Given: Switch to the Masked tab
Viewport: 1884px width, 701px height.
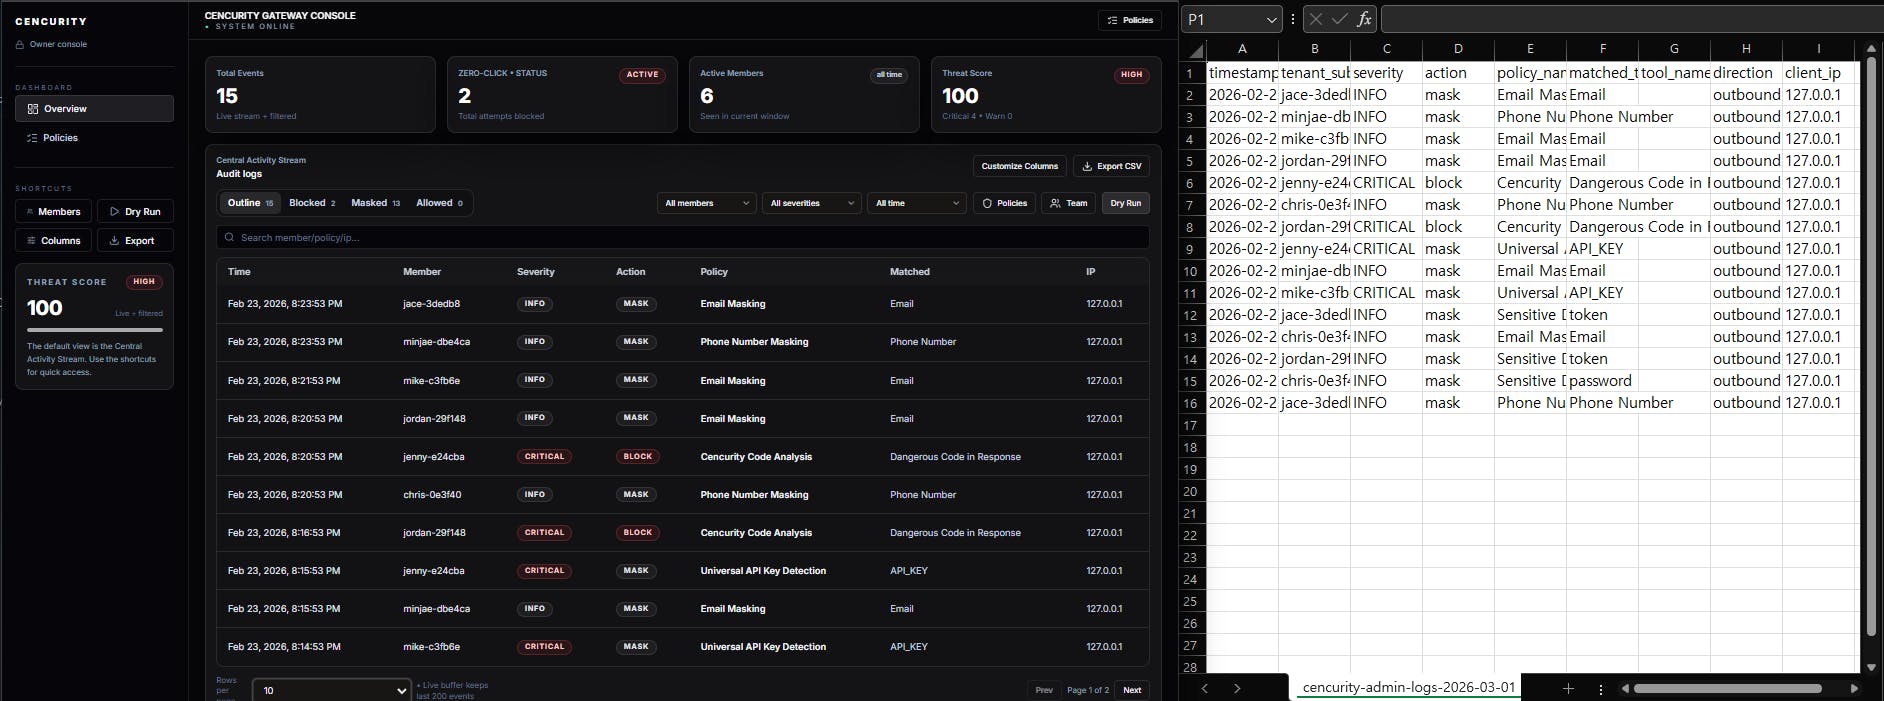Looking at the screenshot, I should [375, 203].
